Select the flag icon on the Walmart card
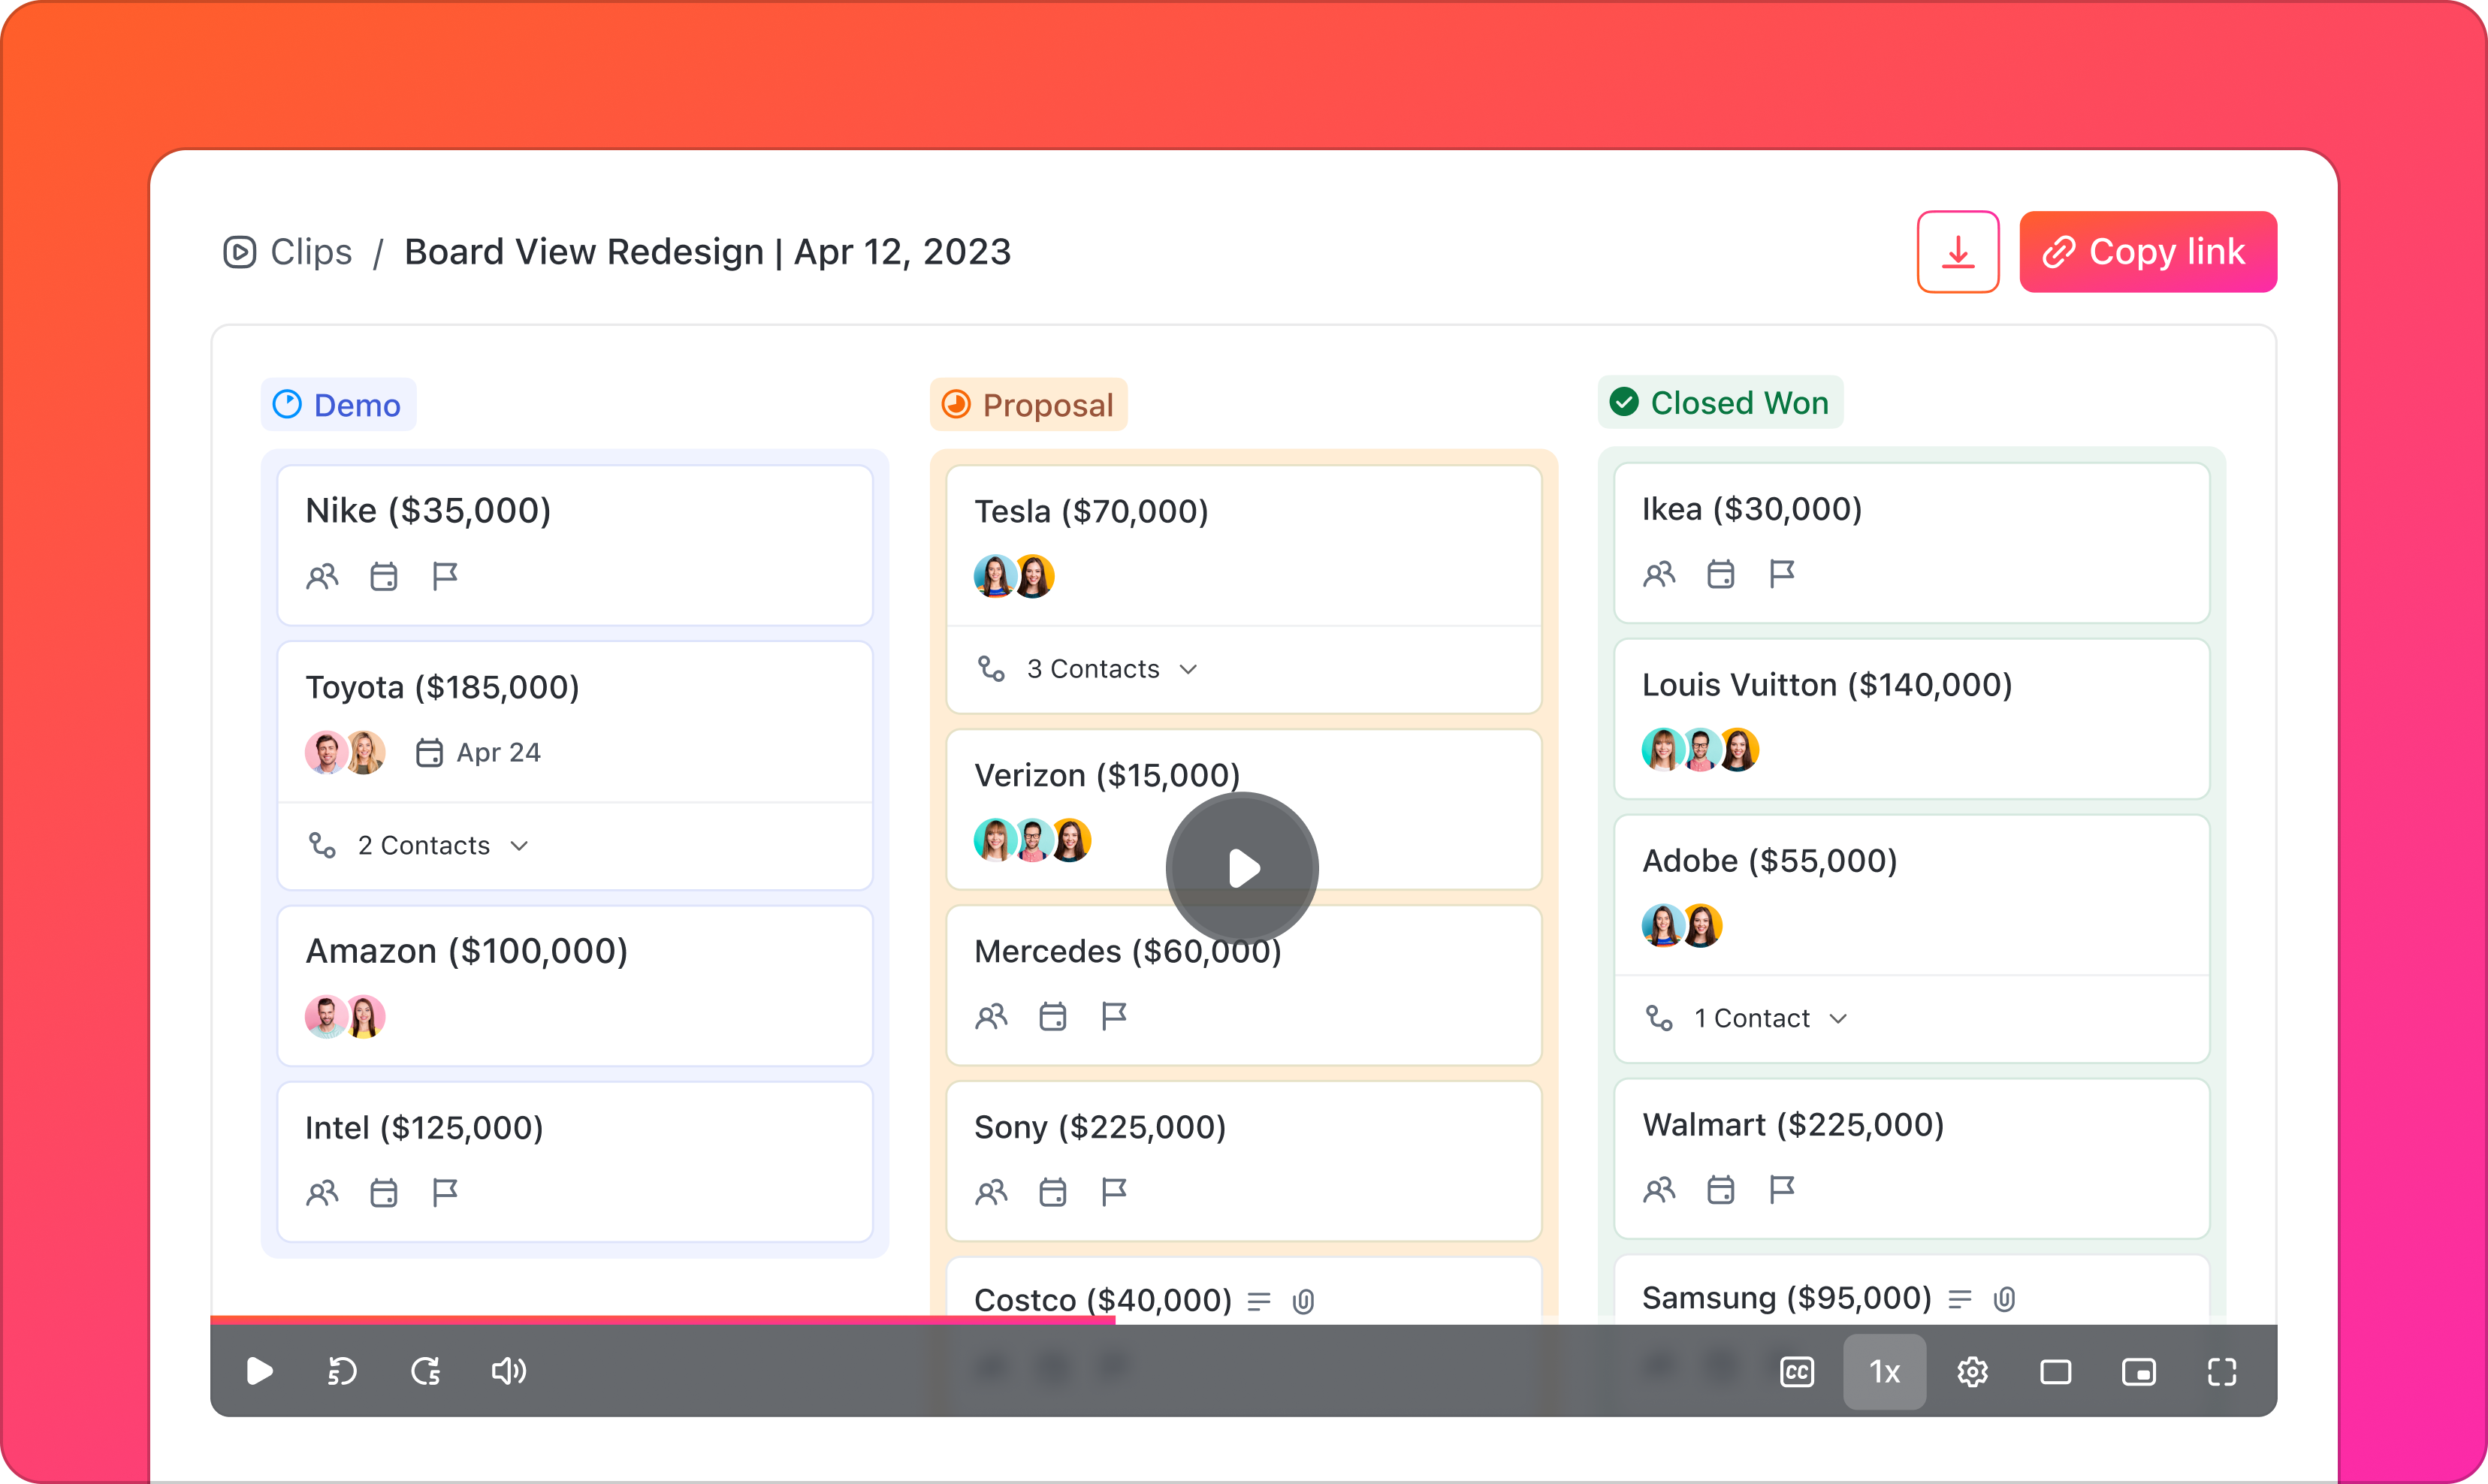Screen dimensions: 2488x1484 click(1783, 1190)
